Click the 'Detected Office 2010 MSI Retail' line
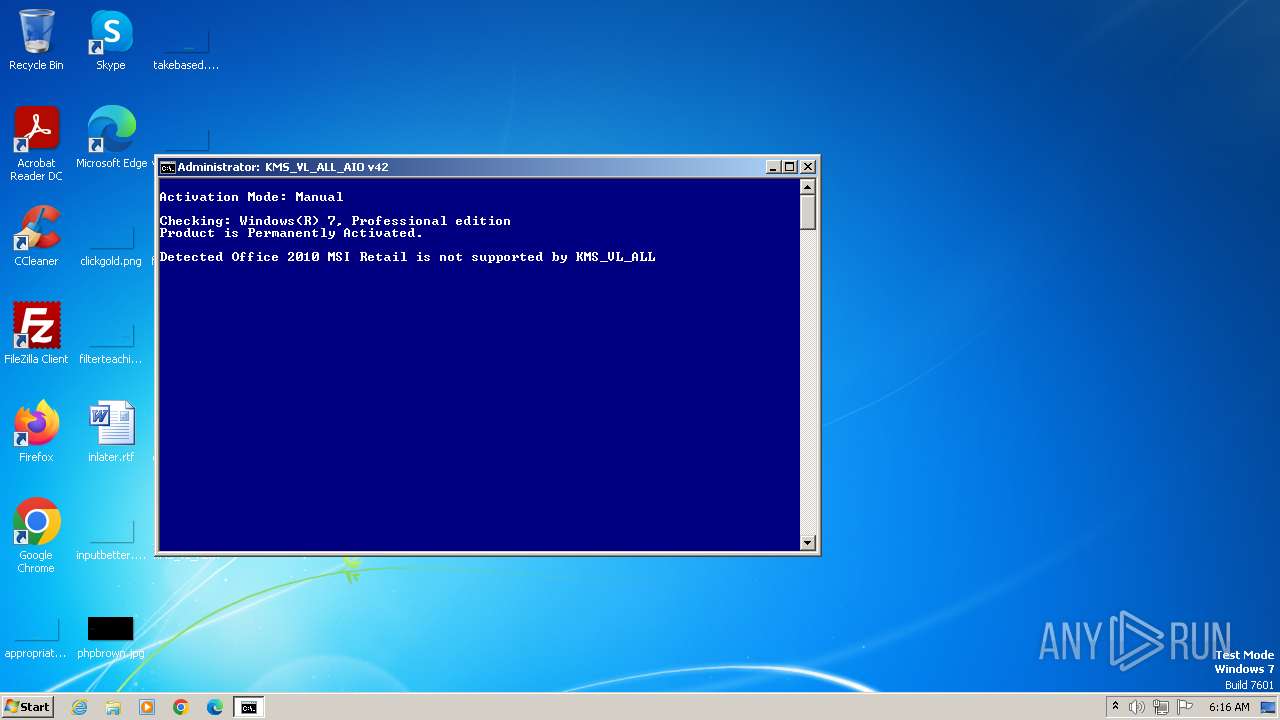 (407, 257)
